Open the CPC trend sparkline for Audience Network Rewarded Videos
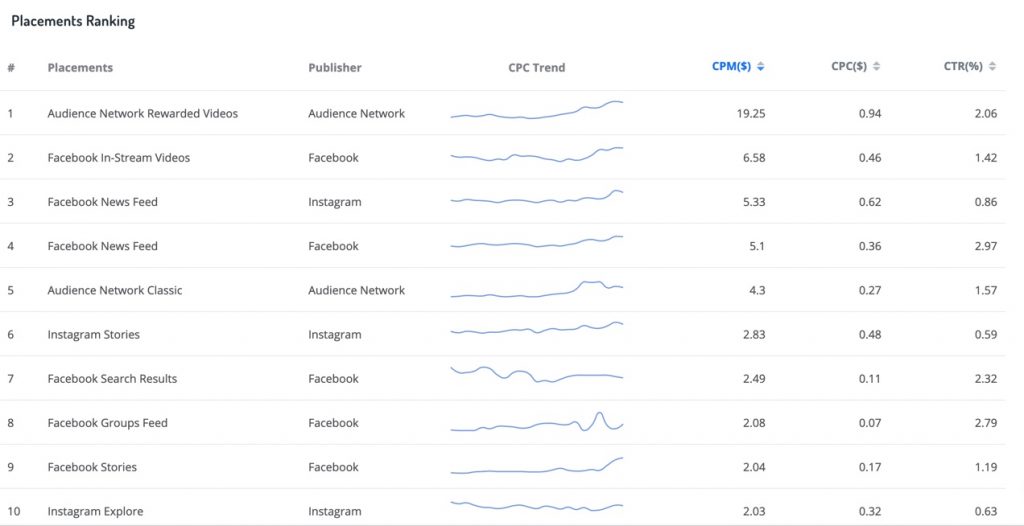Image resolution: width=1024 pixels, height=526 pixels. (x=537, y=110)
